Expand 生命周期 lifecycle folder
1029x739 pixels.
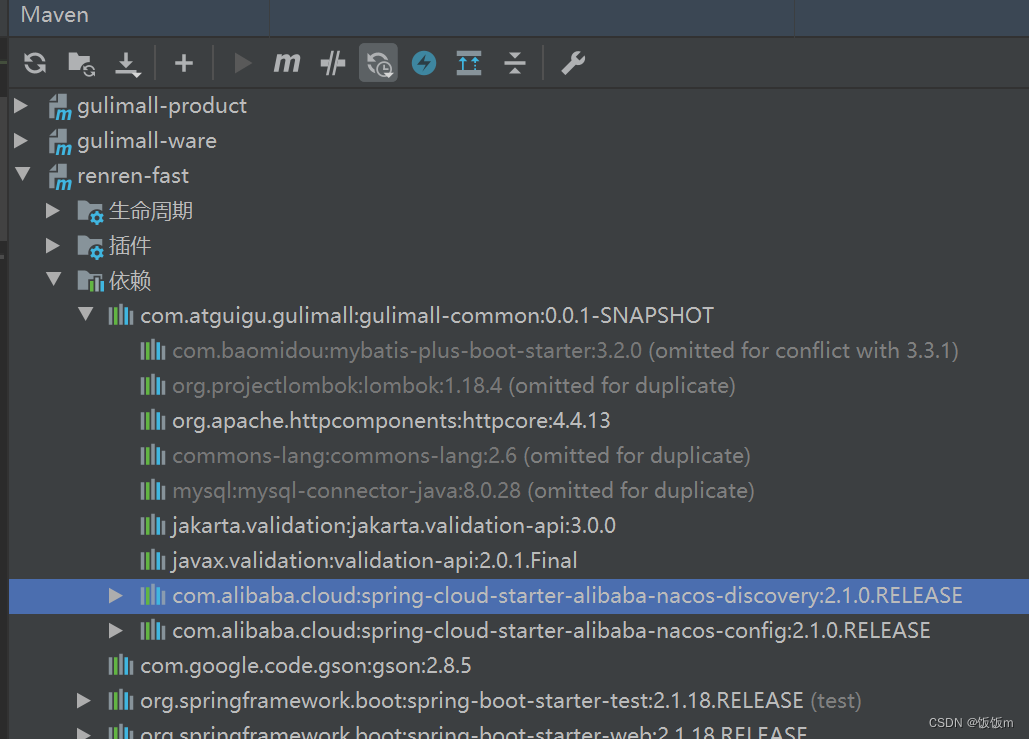[53, 211]
